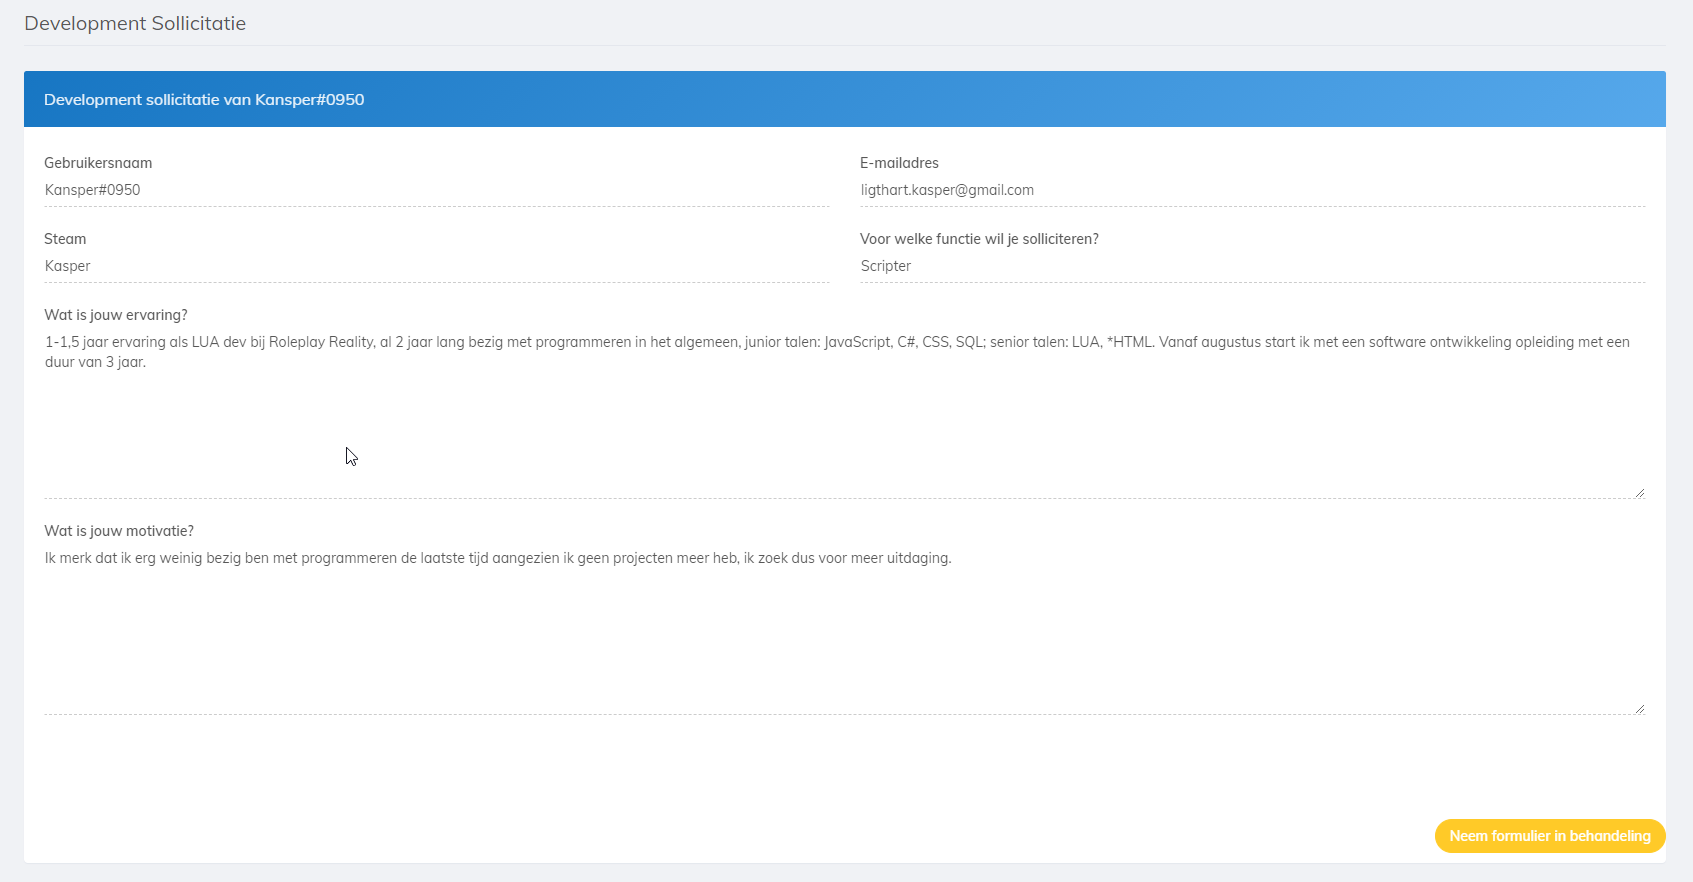This screenshot has width=1693, height=882.
Task: Grab the resize handle of motivation textarea
Action: [1639, 708]
